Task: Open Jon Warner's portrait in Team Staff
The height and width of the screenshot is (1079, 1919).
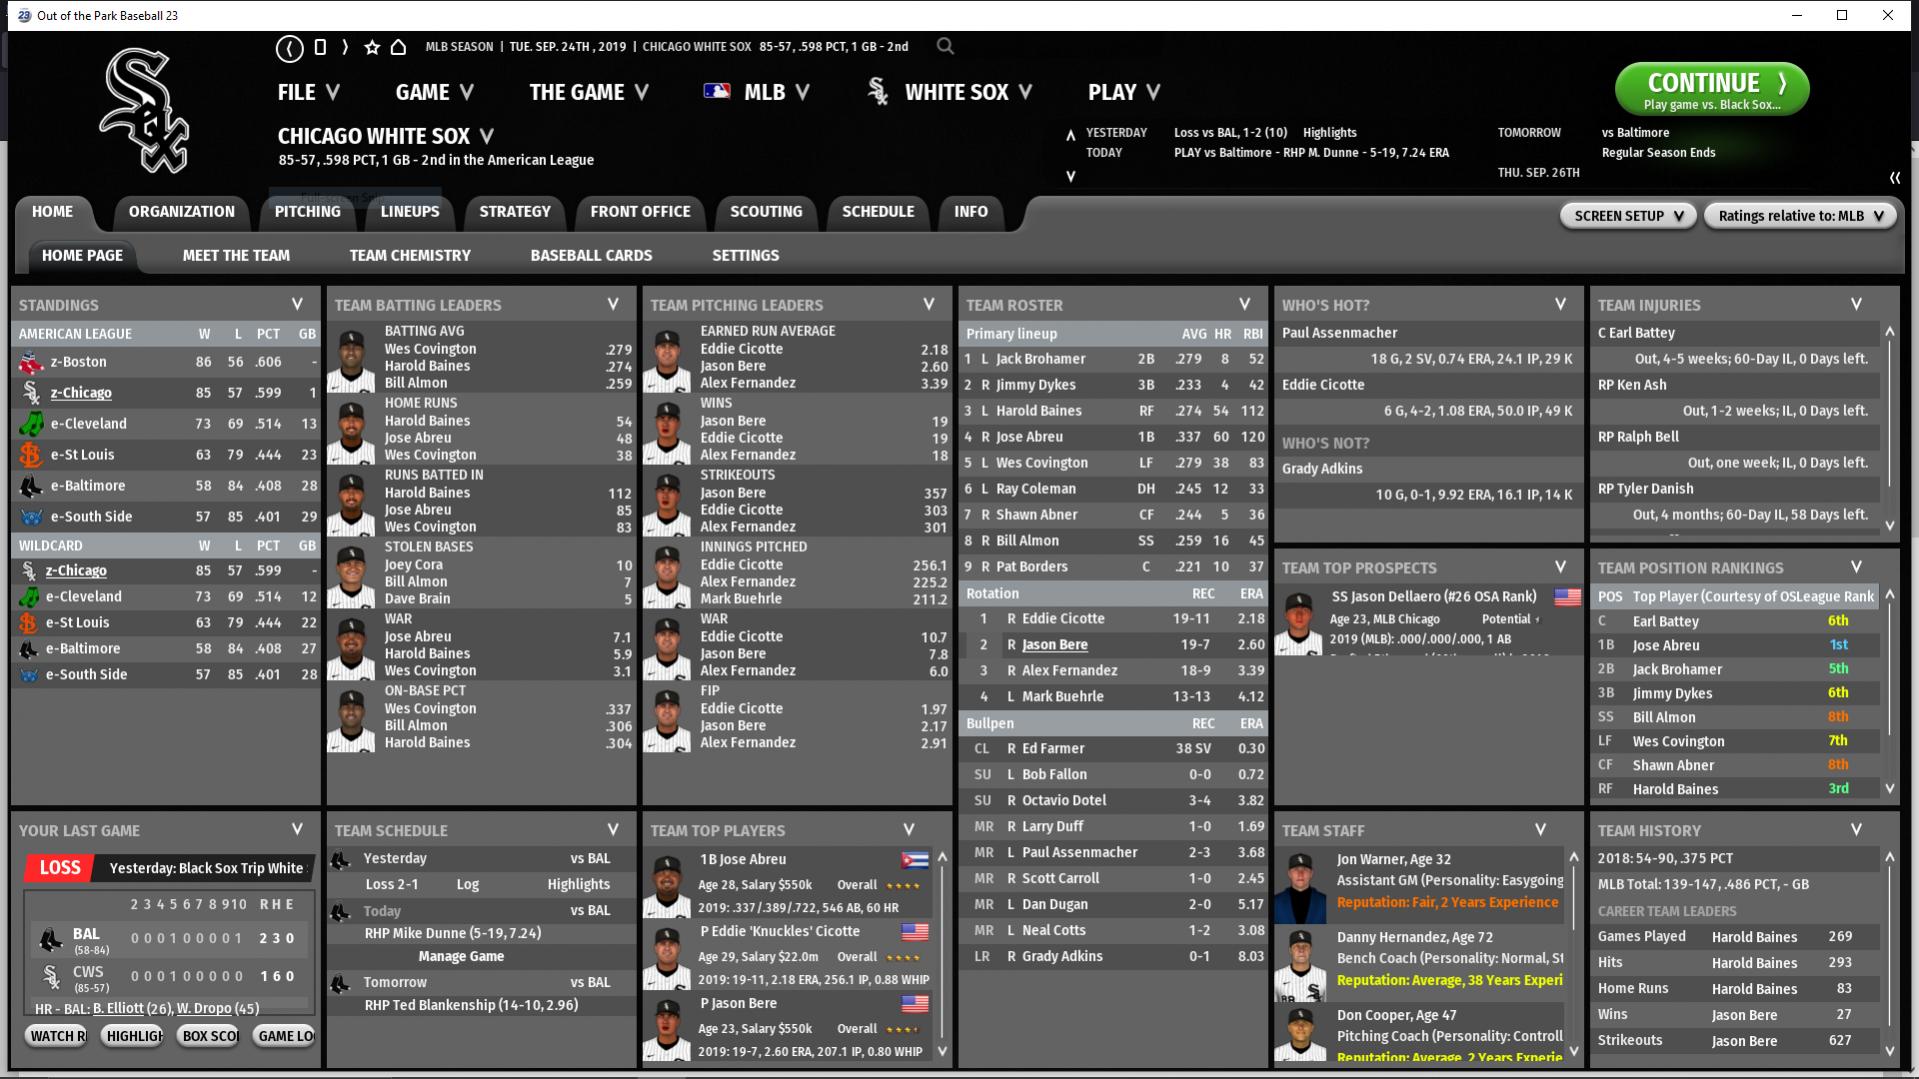Action: (x=1300, y=886)
